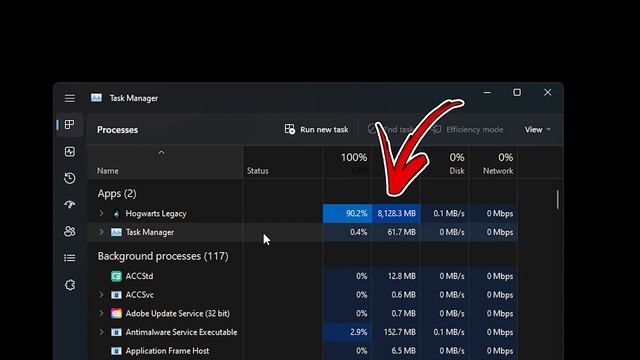
Task: Click the Apps (2) group heading
Action: 117,193
